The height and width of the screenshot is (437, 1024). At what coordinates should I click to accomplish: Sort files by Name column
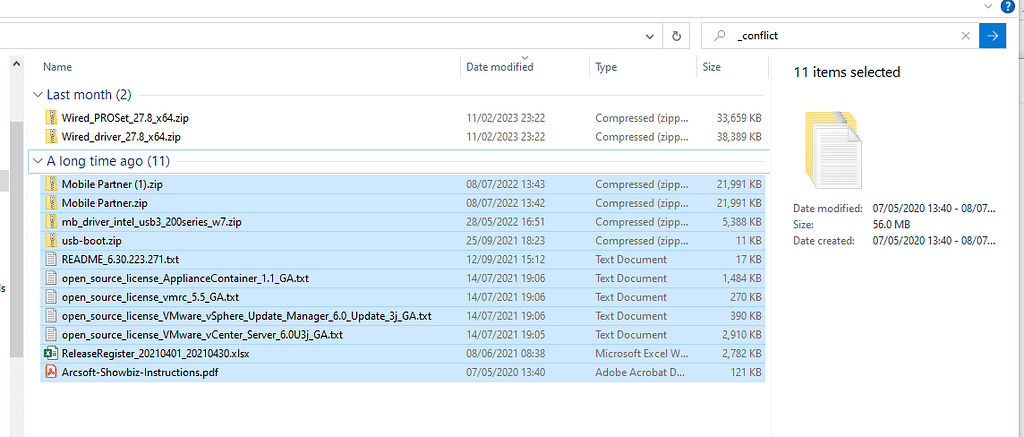[58, 67]
